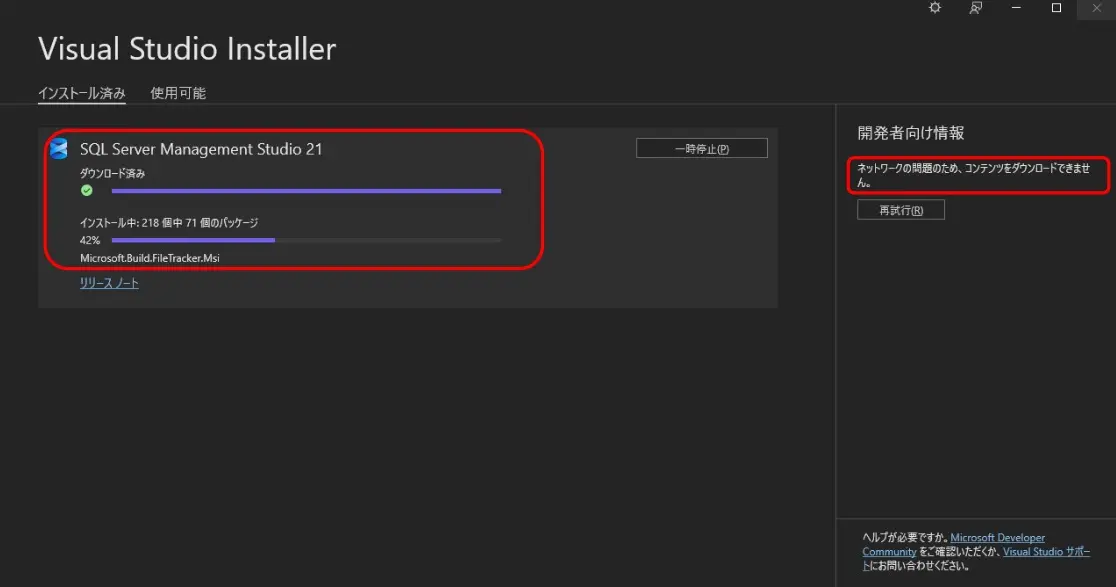Image resolution: width=1116 pixels, height=587 pixels.
Task: Click the Visual Studio Installer title text
Action: pyautogui.click(x=186, y=48)
